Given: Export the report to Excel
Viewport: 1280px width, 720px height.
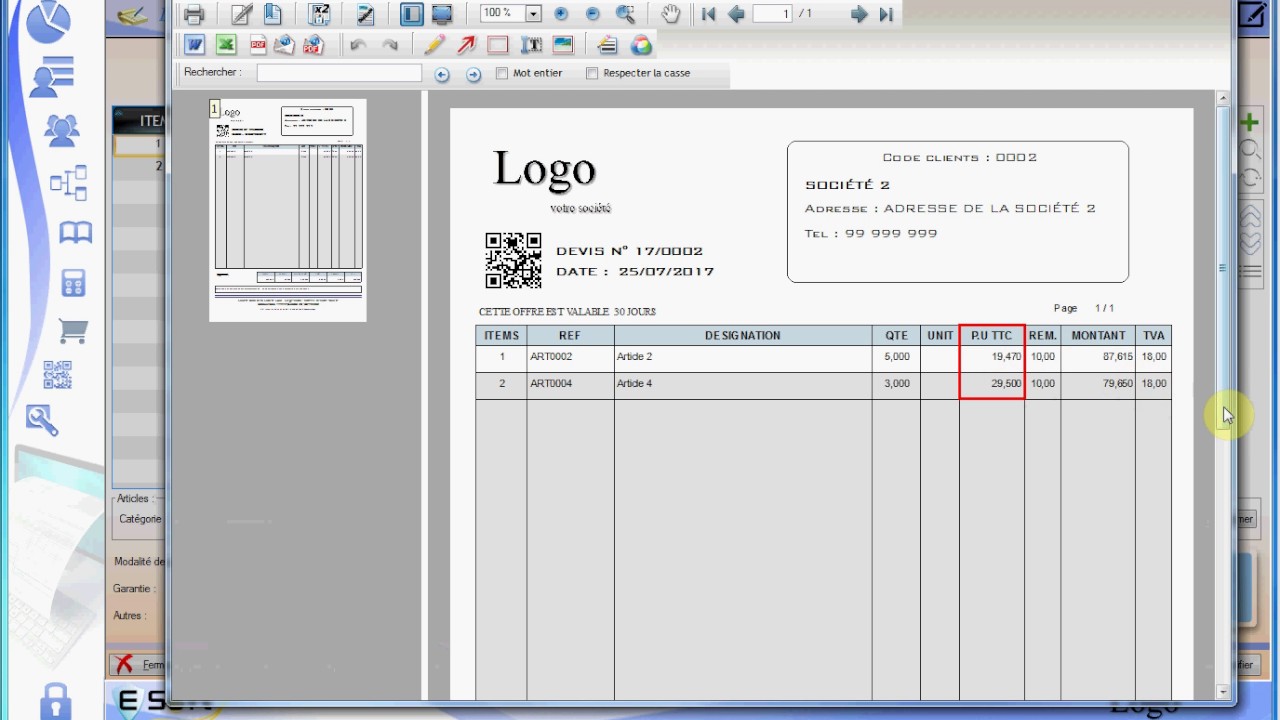Looking at the screenshot, I should click(x=226, y=45).
